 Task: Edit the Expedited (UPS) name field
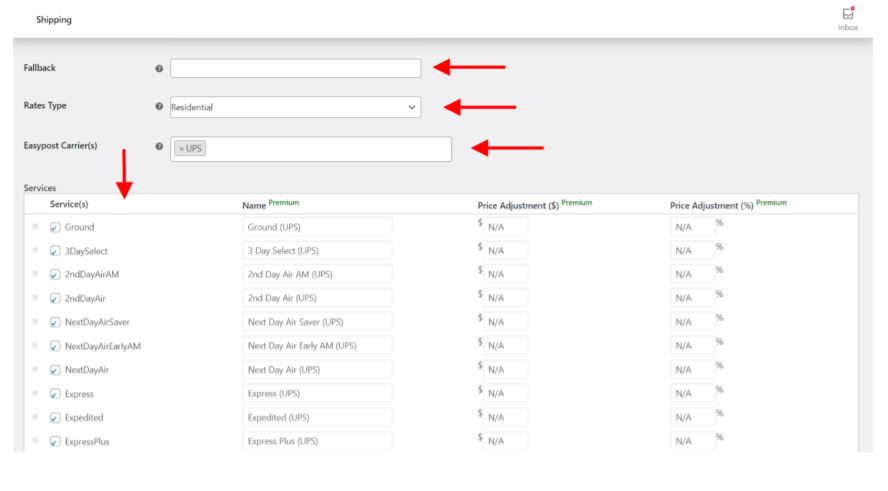pos(317,417)
